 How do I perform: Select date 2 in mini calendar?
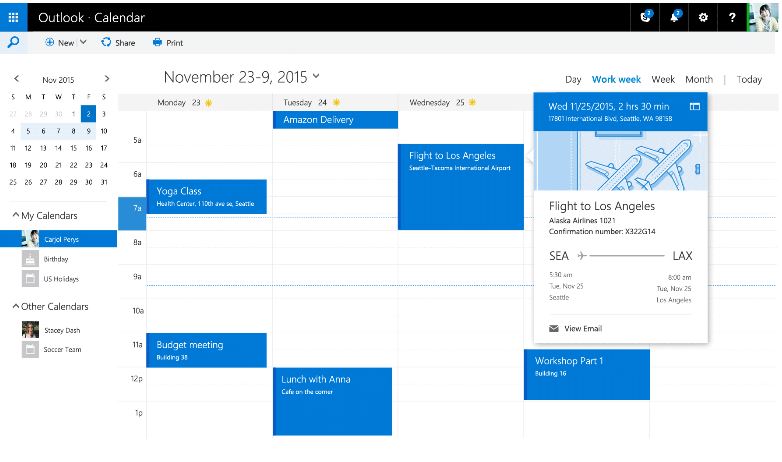[x=88, y=114]
